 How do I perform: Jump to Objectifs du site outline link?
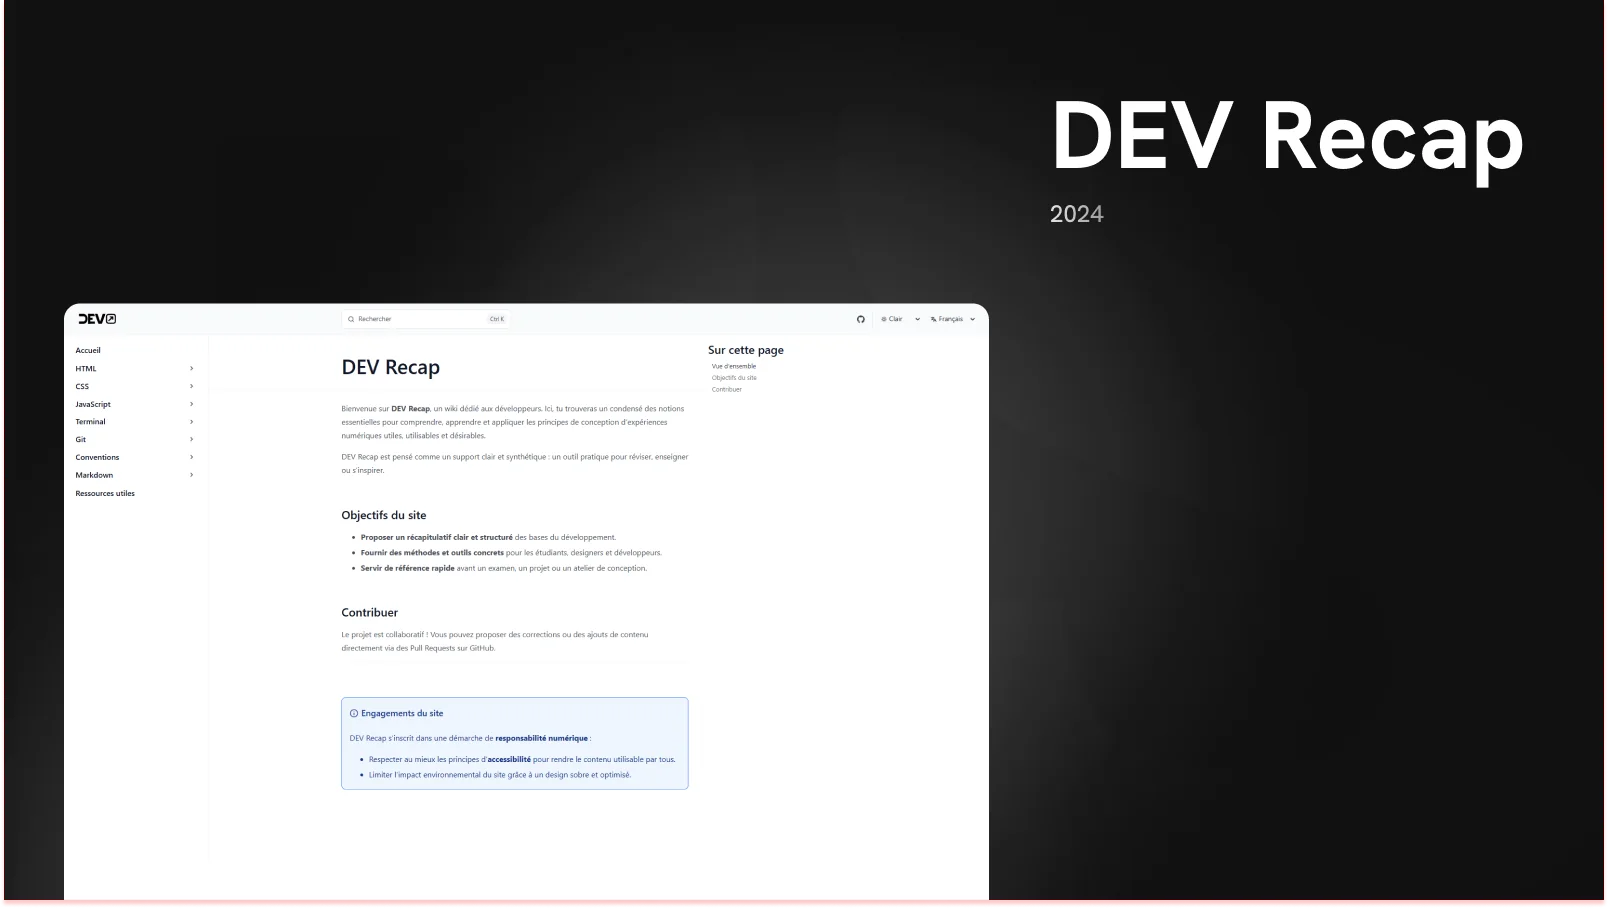pos(734,378)
